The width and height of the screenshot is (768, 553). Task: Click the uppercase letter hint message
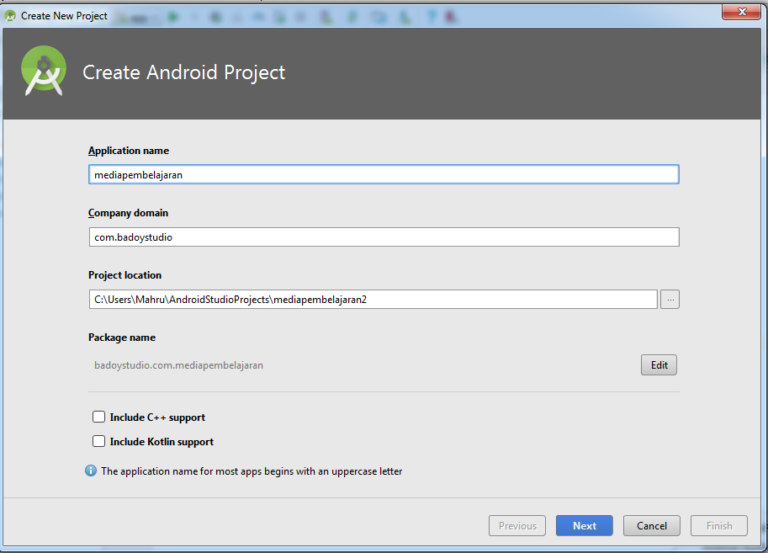(x=251, y=471)
